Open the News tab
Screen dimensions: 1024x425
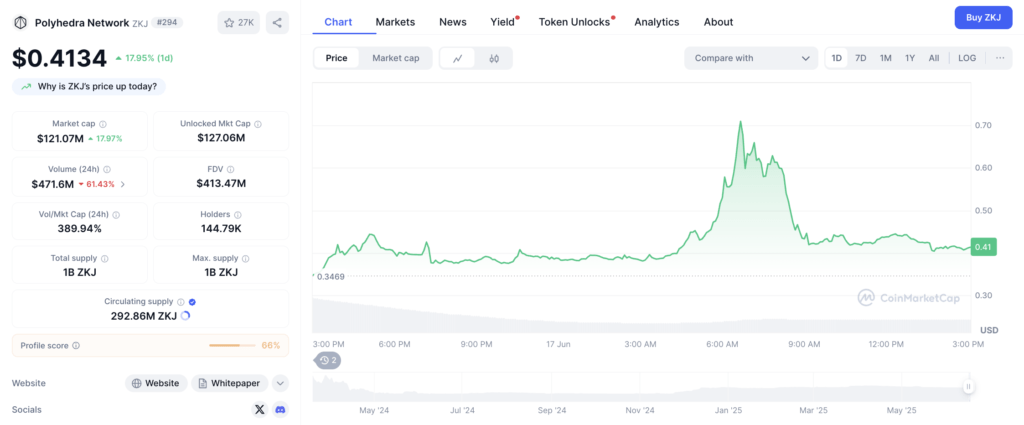(x=453, y=22)
